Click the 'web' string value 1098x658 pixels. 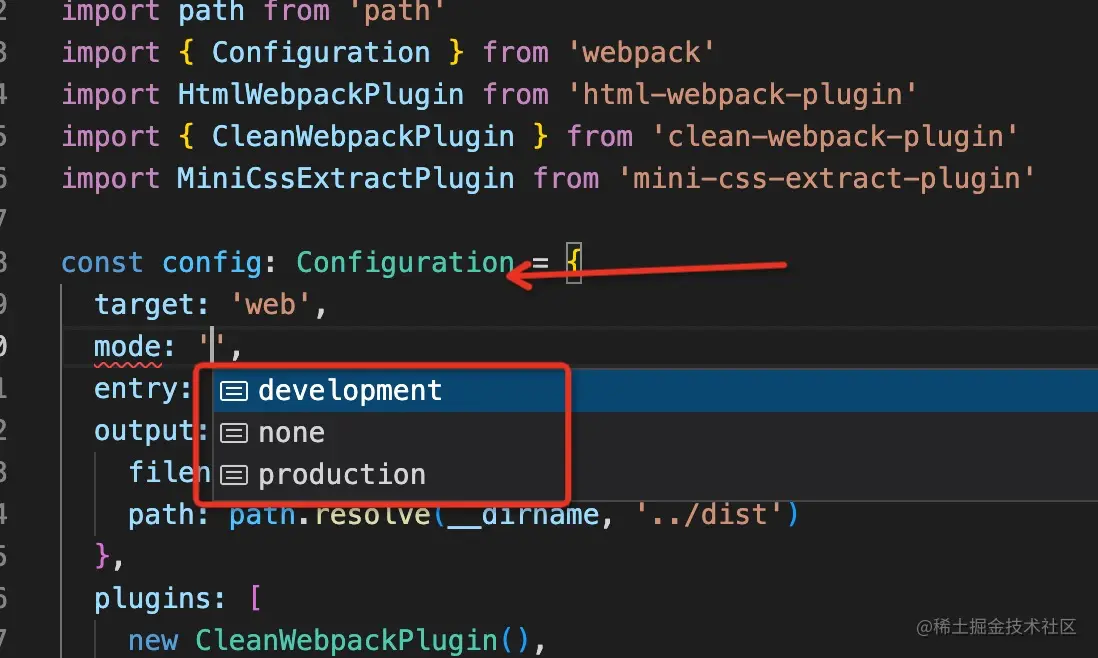pos(270,305)
